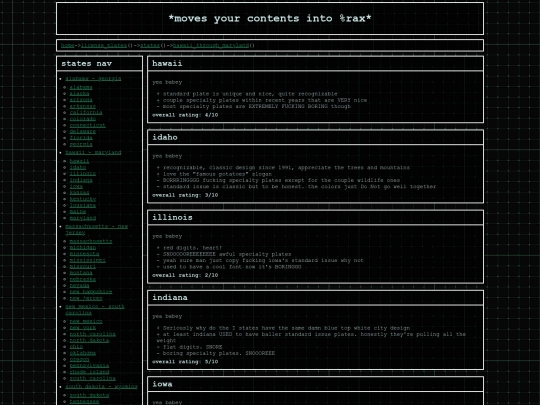The image size is (540, 405).
Task: Open the 'hawaii - maryland' group link
Action: 93,153
